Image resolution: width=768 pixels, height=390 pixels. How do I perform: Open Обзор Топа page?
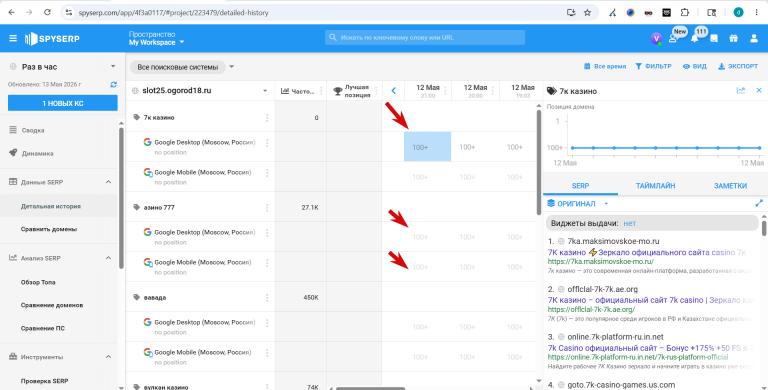[38, 282]
